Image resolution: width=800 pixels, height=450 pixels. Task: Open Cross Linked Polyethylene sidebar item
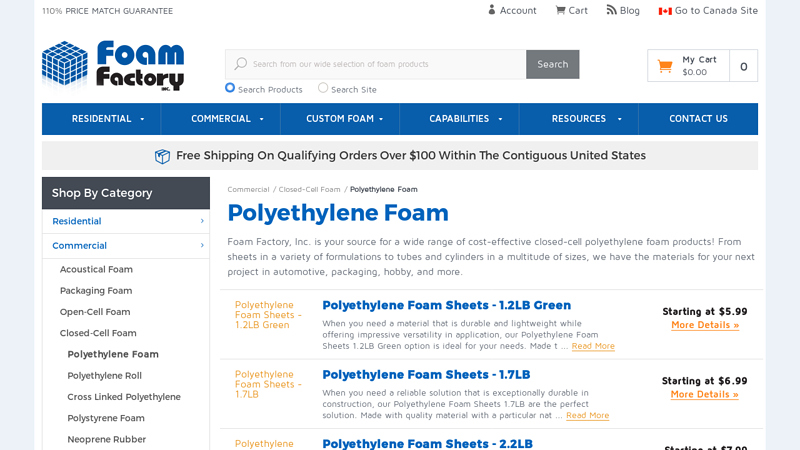point(124,396)
